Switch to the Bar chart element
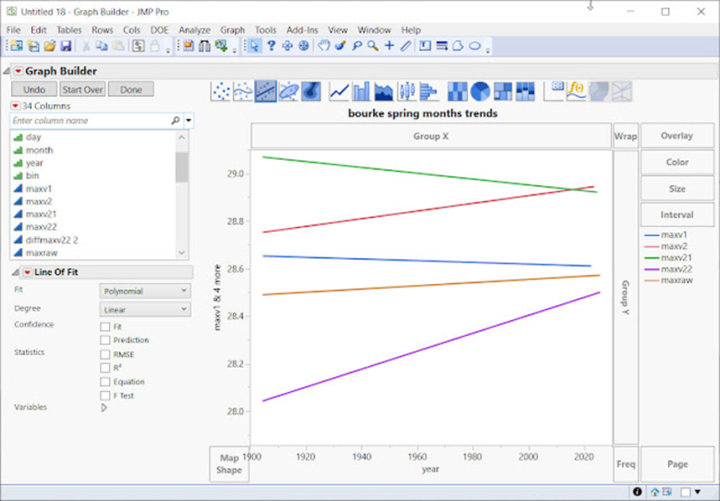This screenshot has height=501, width=720. click(x=361, y=91)
